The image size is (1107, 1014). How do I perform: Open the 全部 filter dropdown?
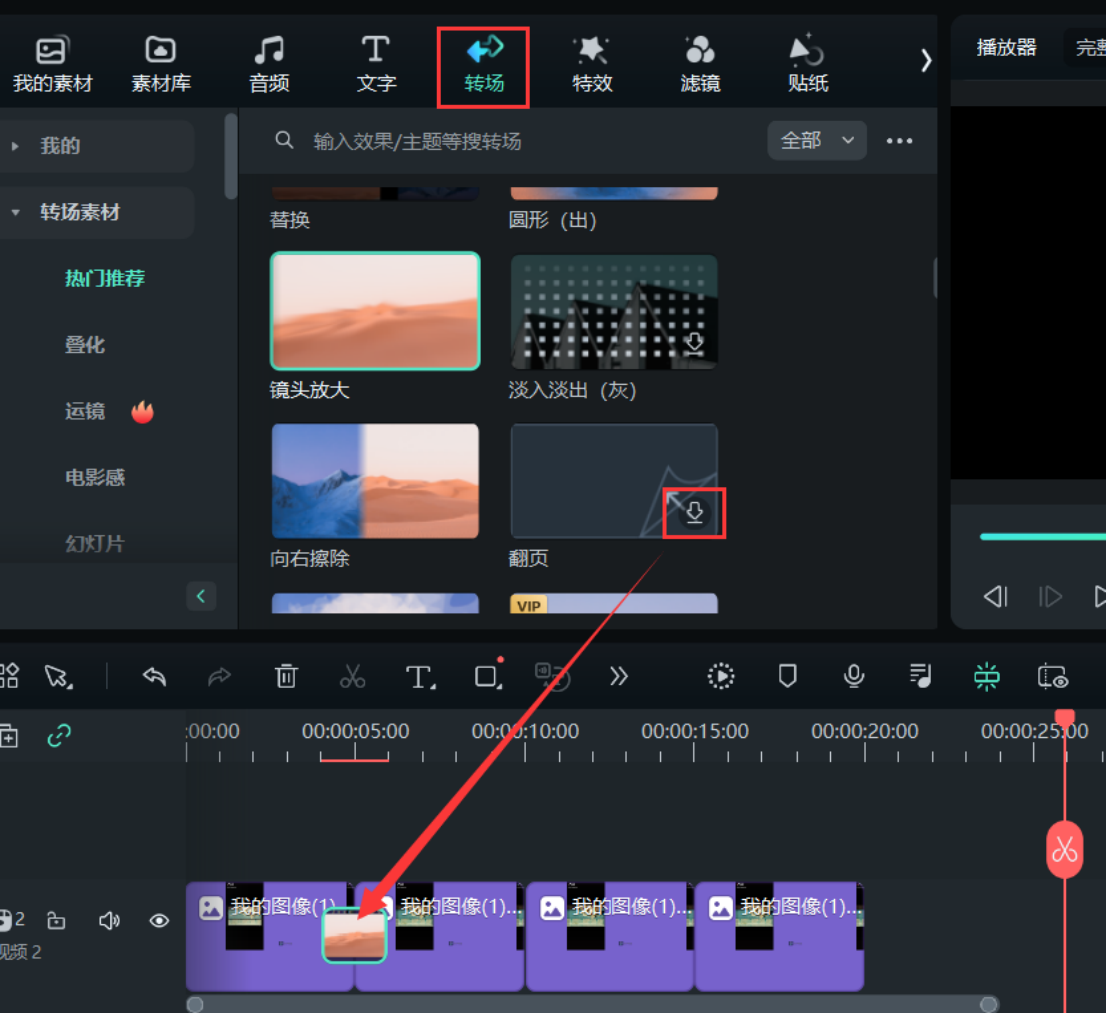point(816,141)
